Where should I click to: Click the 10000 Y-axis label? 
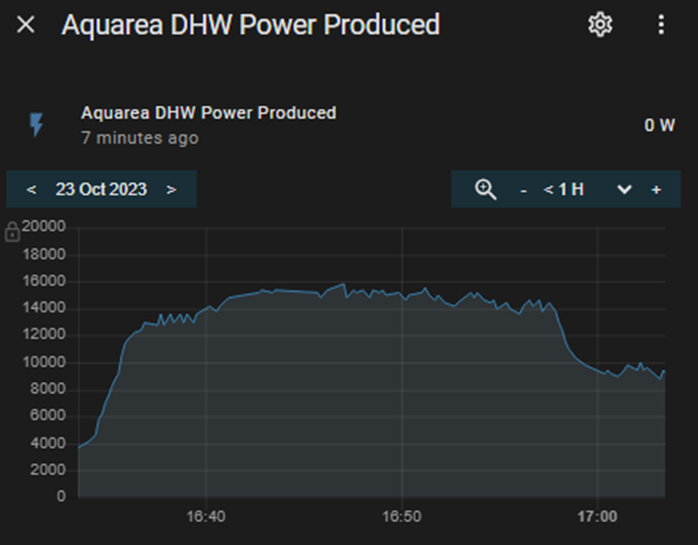pyautogui.click(x=44, y=362)
